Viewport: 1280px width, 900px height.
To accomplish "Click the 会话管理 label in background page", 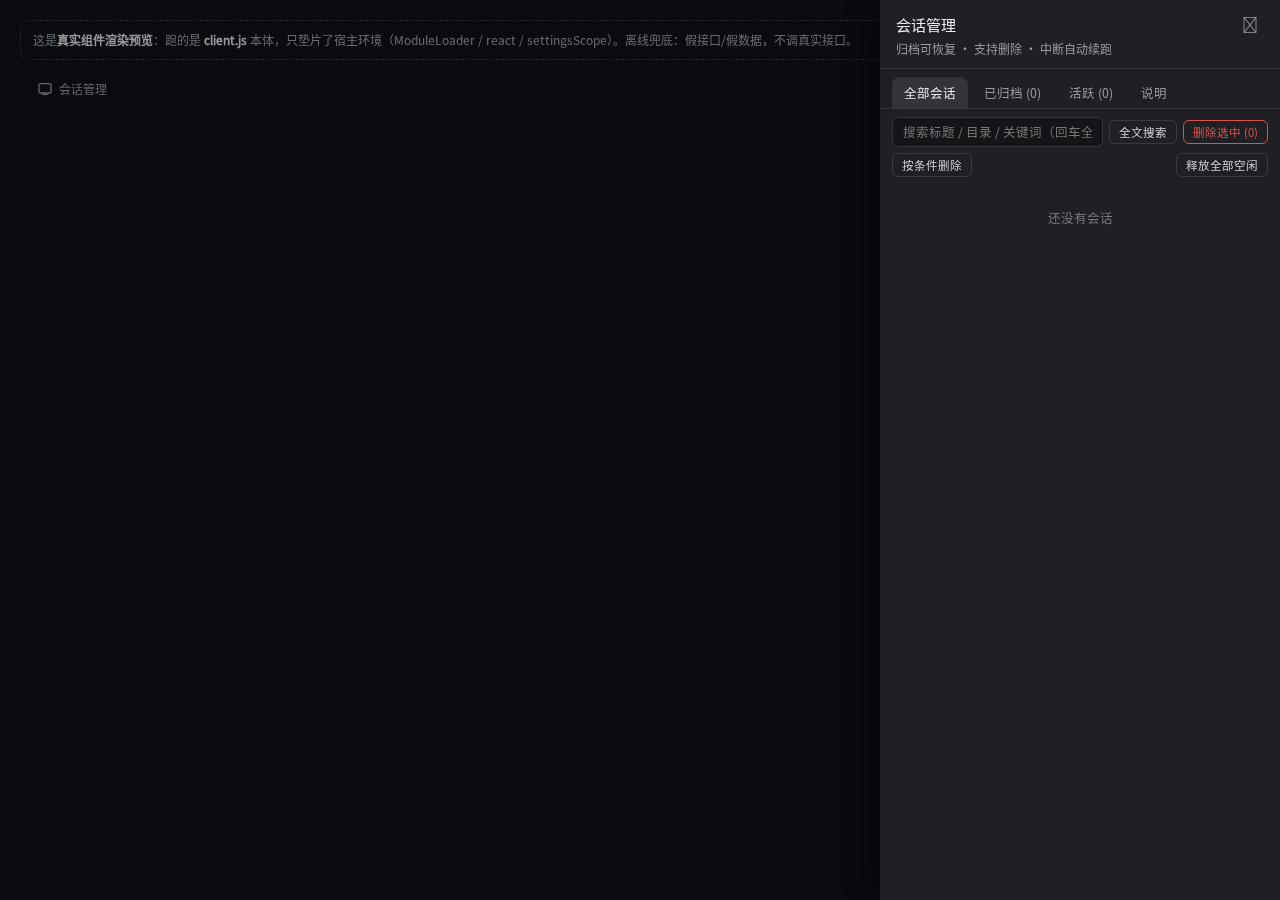I will [x=83, y=89].
